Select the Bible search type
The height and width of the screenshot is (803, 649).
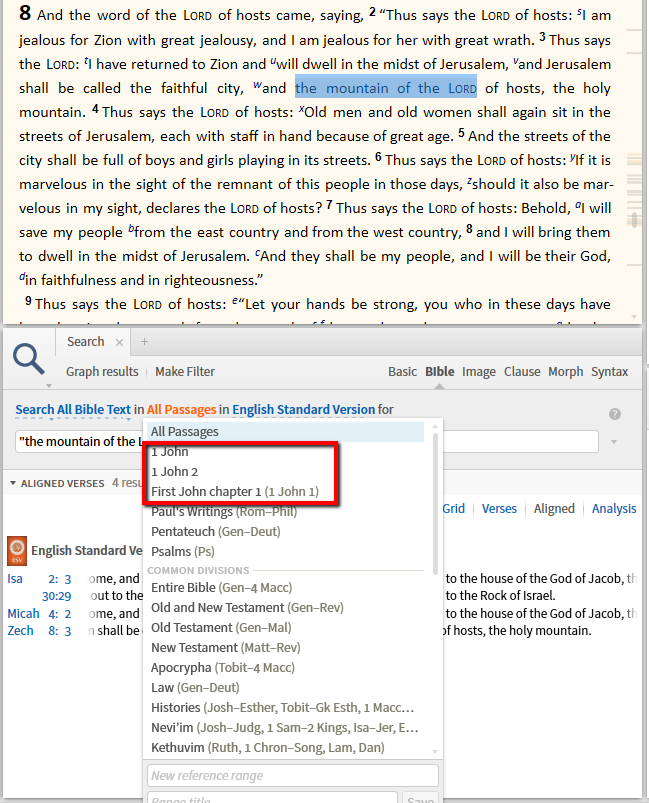(x=439, y=372)
